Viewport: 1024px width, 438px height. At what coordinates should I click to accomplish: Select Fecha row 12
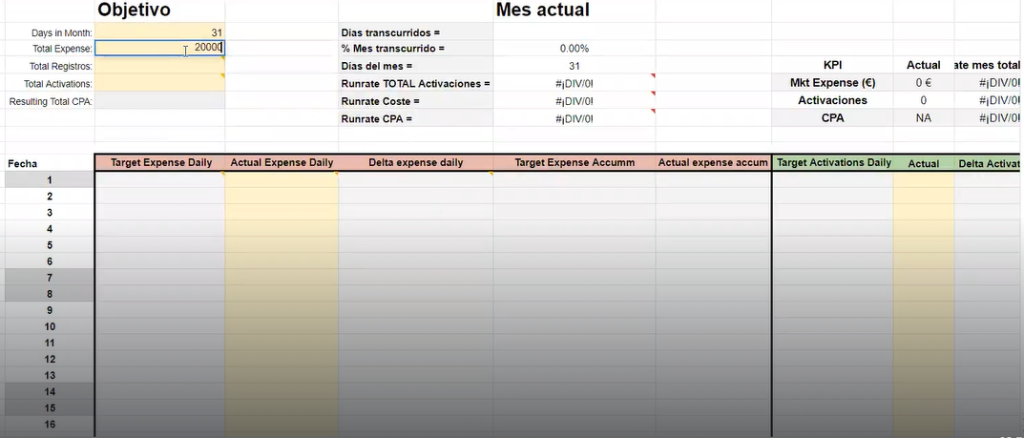pyautogui.click(x=50, y=359)
